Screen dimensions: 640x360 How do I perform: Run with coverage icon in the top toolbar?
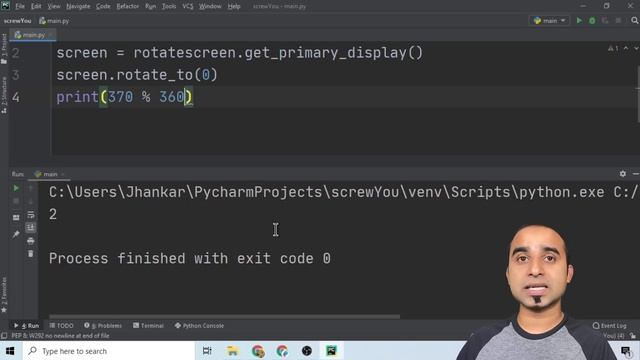[x=605, y=20]
